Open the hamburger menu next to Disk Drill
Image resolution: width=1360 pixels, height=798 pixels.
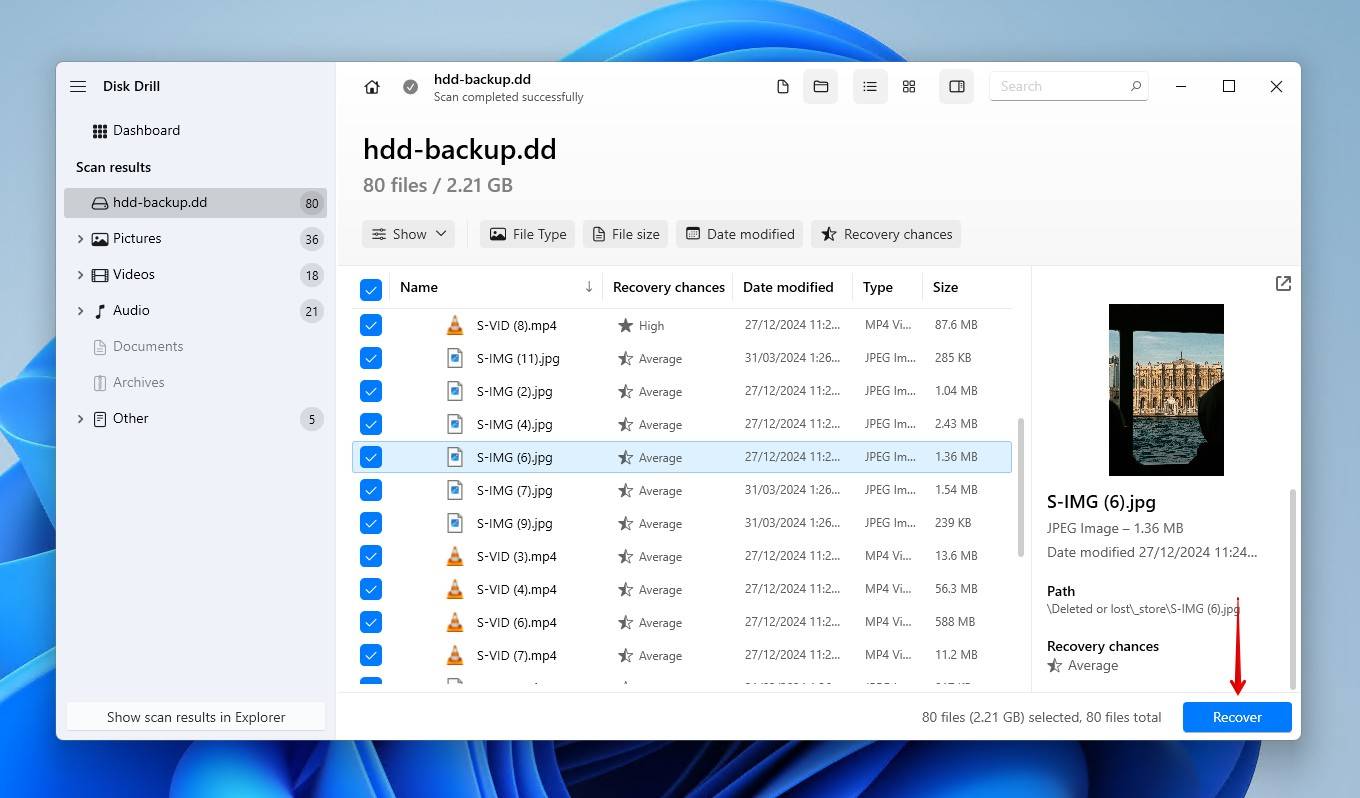click(78, 87)
